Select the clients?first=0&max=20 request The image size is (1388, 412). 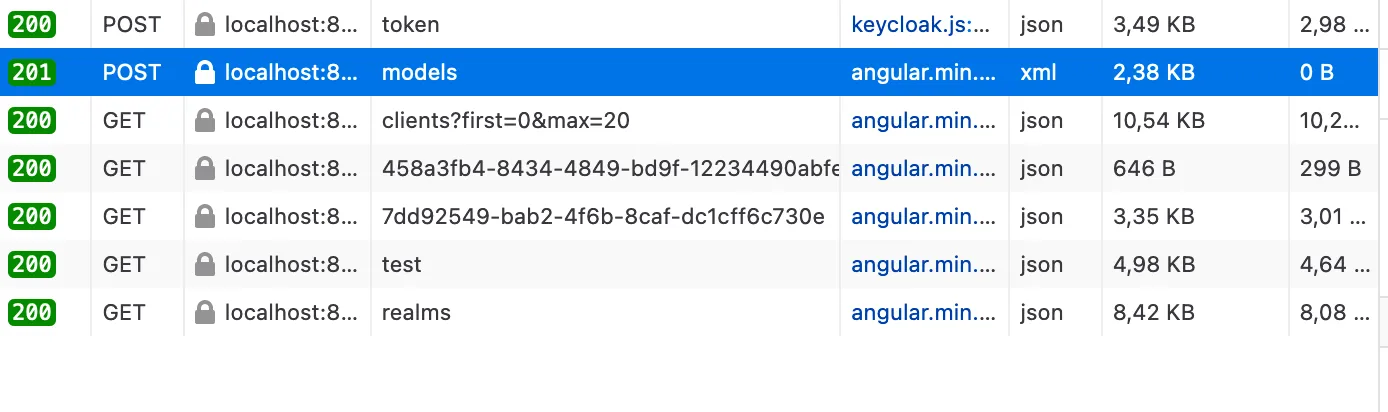pyautogui.click(x=505, y=120)
